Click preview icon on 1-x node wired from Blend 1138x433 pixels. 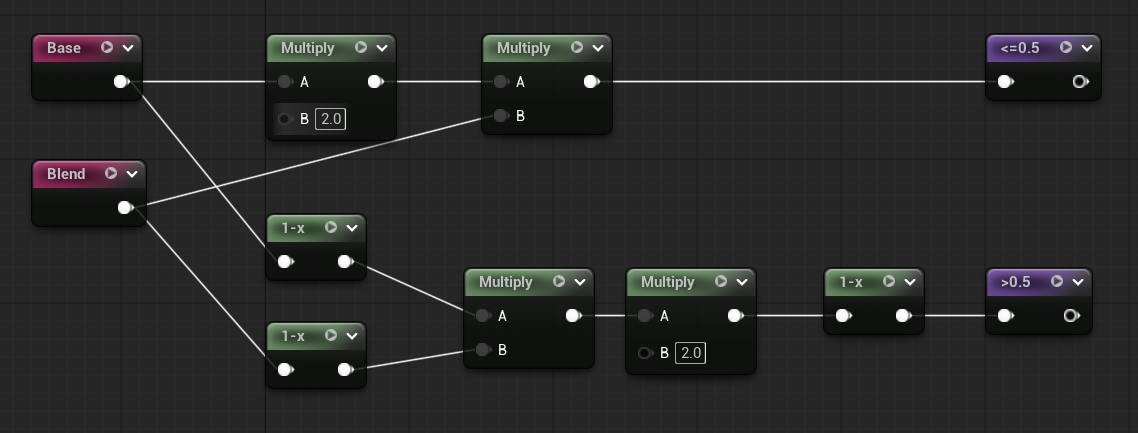(x=331, y=335)
